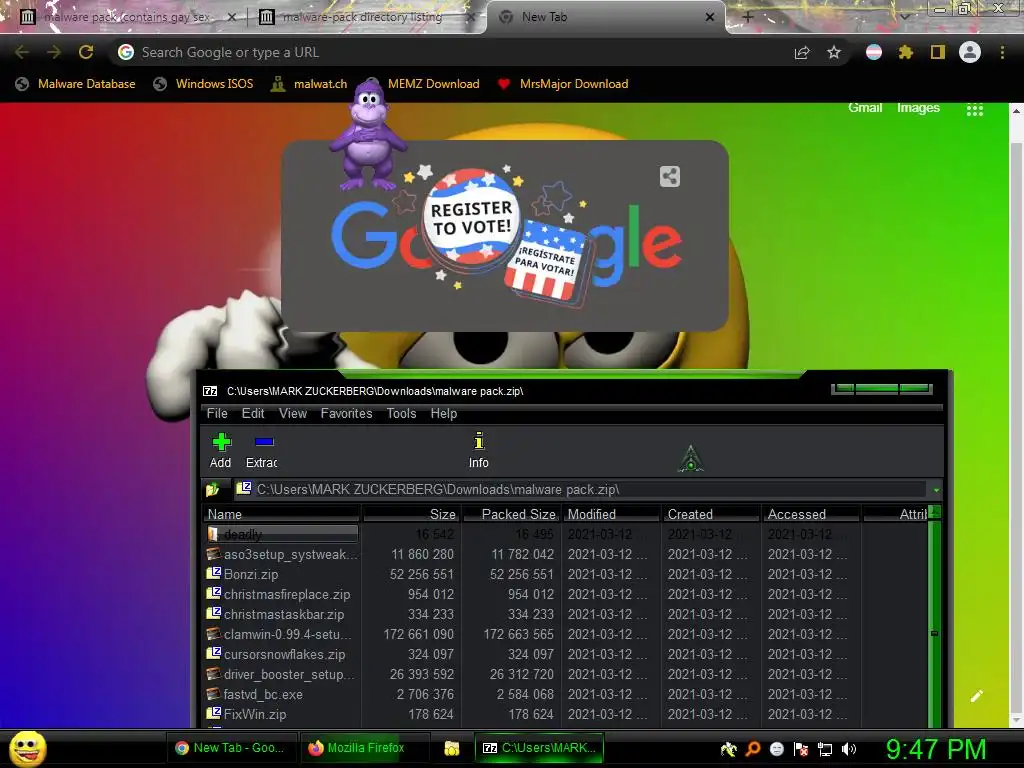
Task: Click the magnifier tray icon
Action: click(753, 749)
